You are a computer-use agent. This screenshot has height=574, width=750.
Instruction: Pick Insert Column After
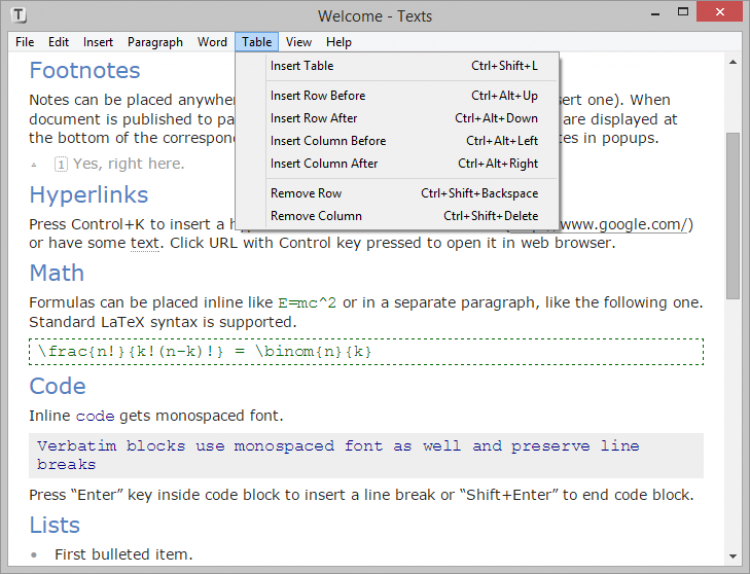pos(324,163)
